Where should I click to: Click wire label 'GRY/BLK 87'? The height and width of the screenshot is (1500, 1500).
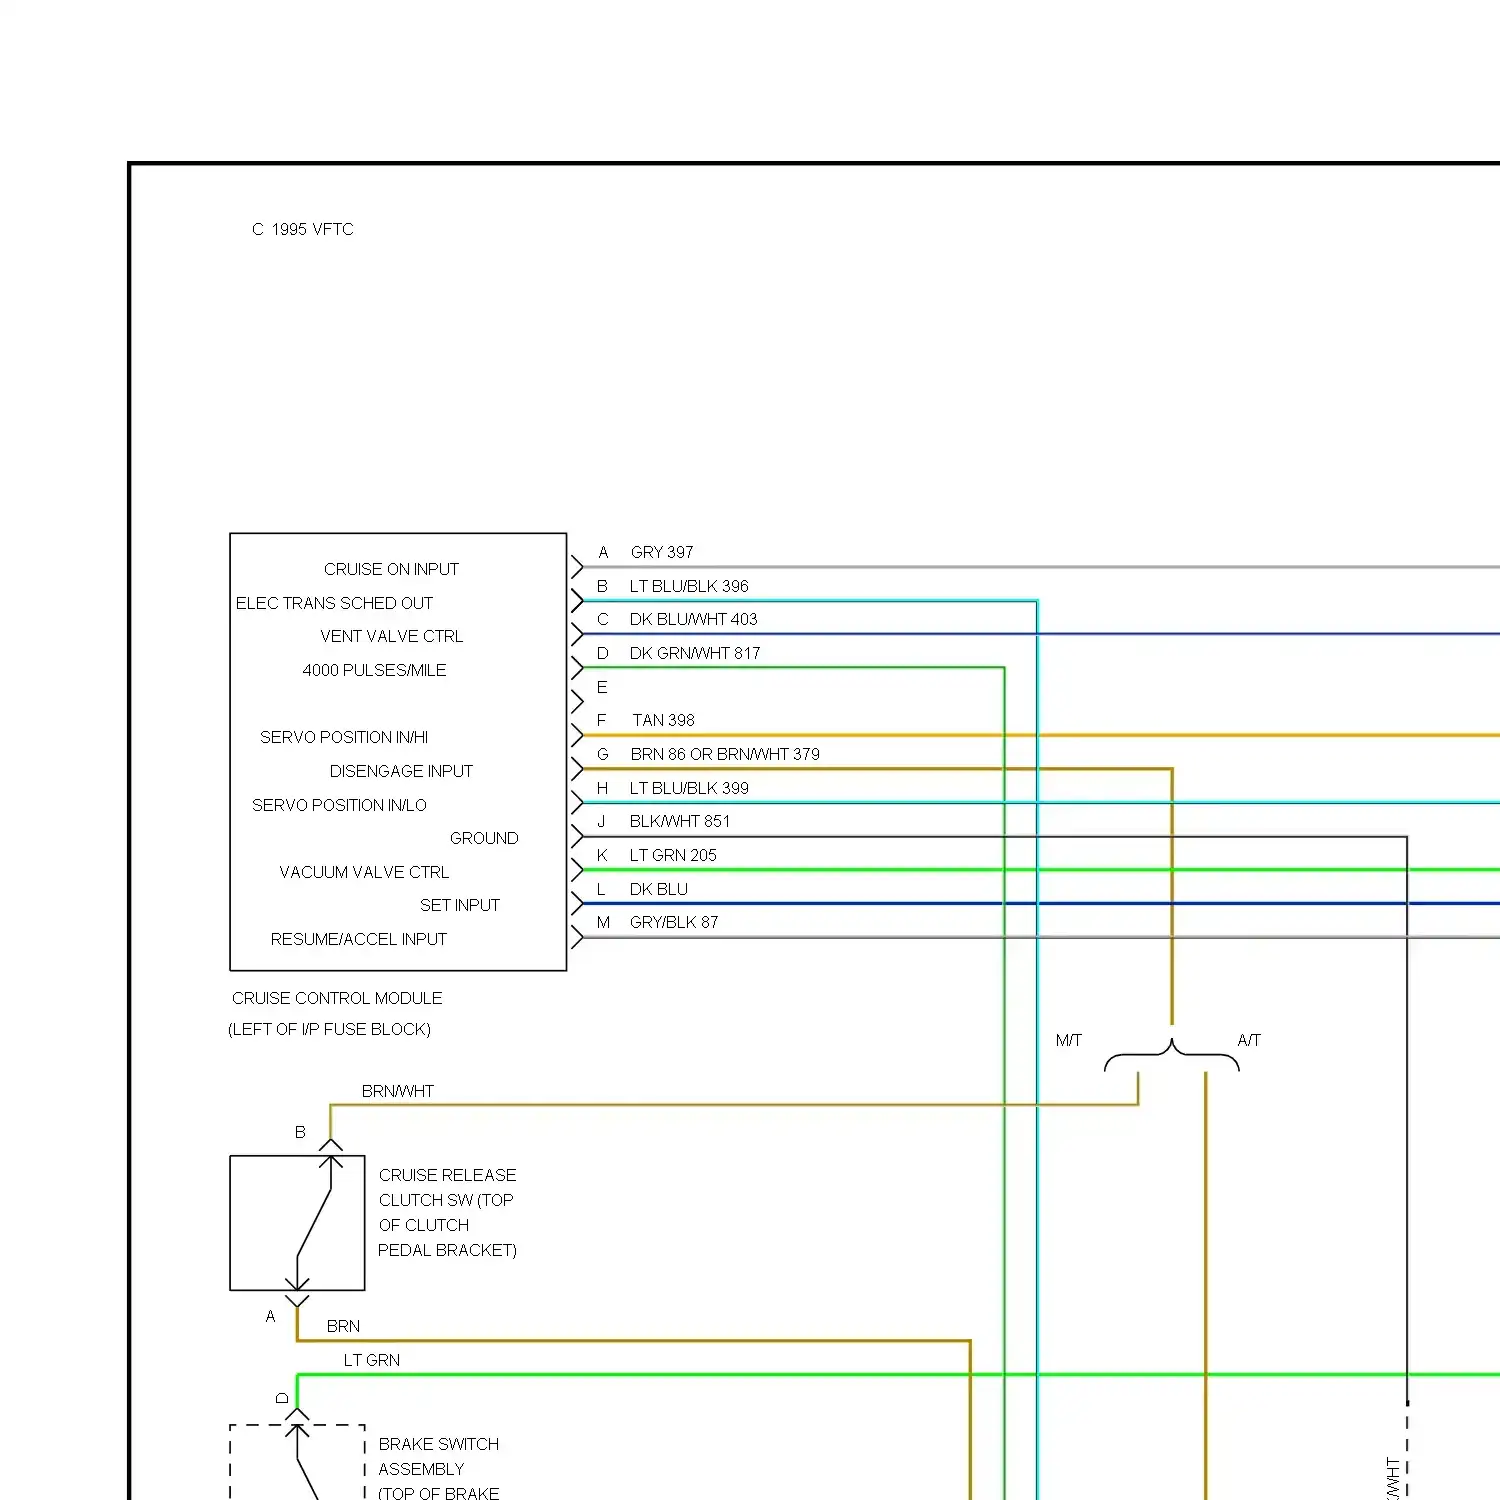click(x=674, y=922)
